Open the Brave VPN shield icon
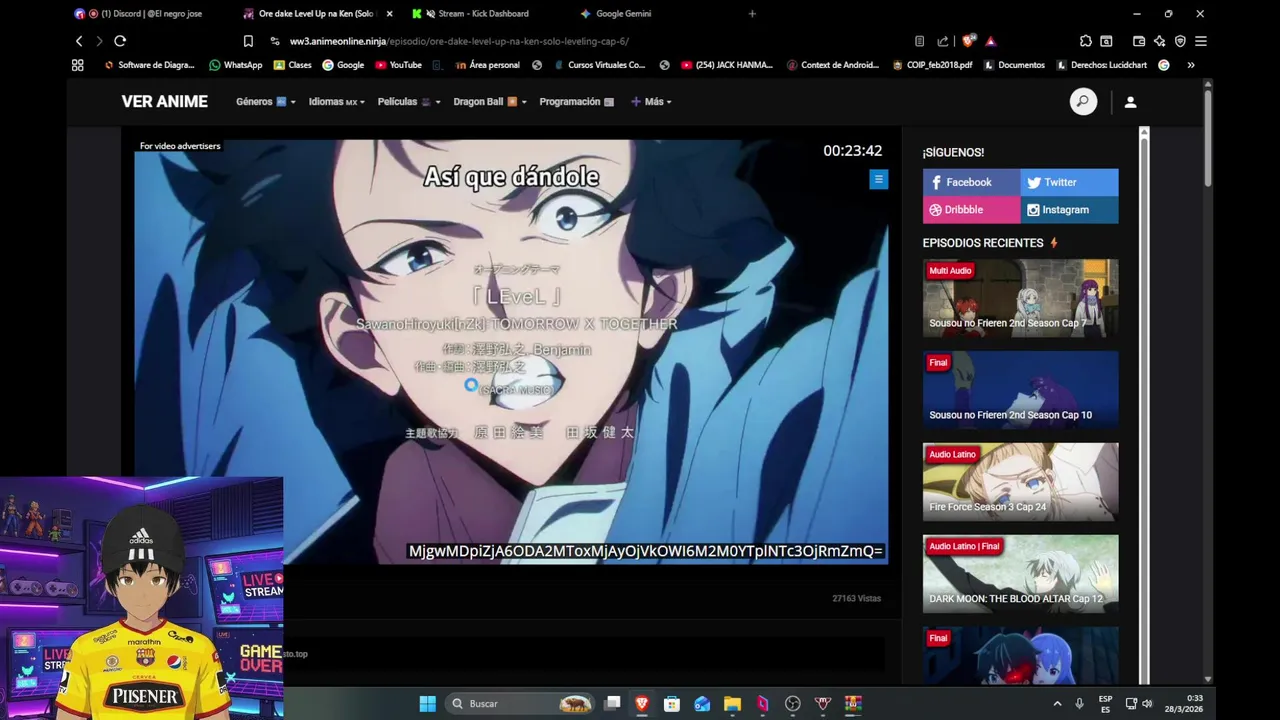The height and width of the screenshot is (720, 1280). [1180, 41]
